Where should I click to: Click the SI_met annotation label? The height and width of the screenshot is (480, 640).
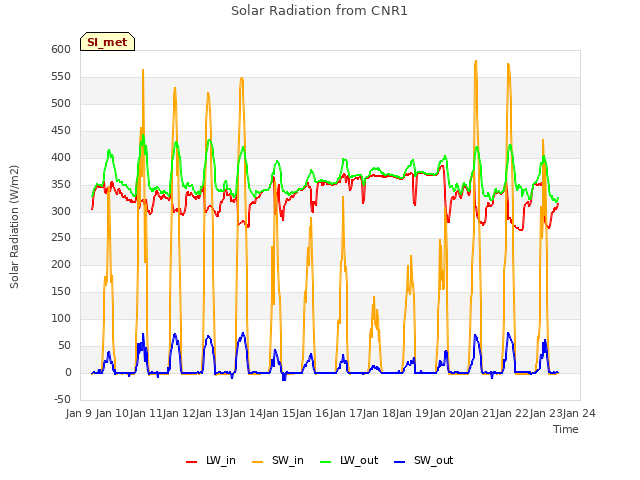click(x=107, y=42)
